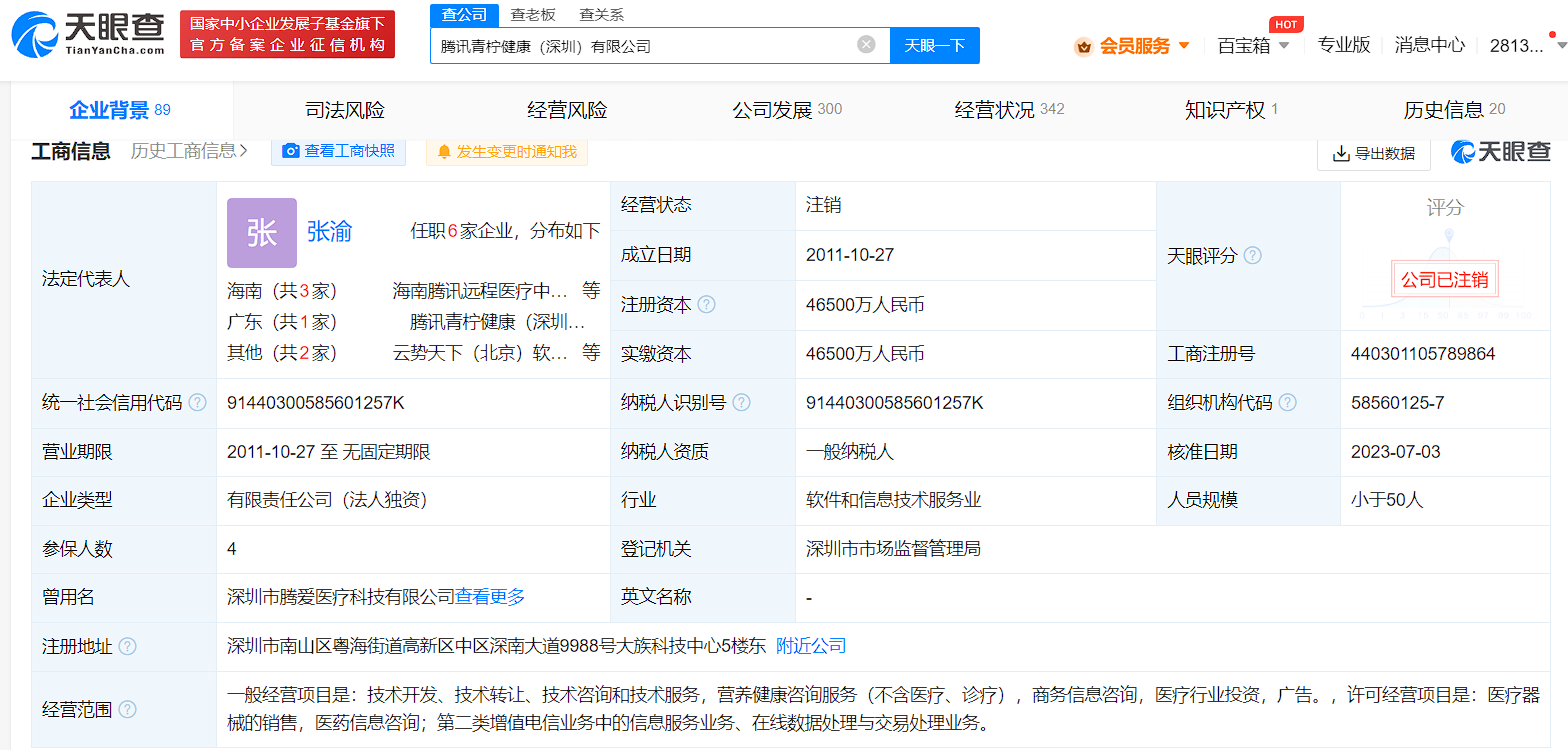The image size is (1568, 750).
Task: Click the company name search input field
Action: (x=660, y=45)
